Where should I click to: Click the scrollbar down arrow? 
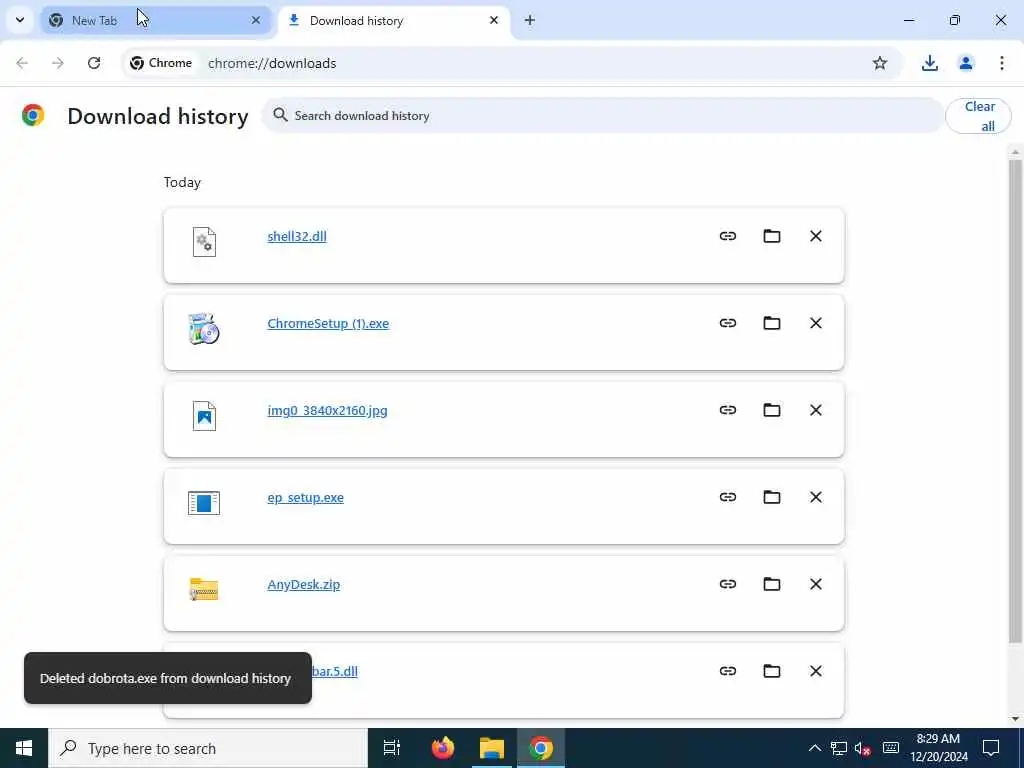click(1015, 719)
